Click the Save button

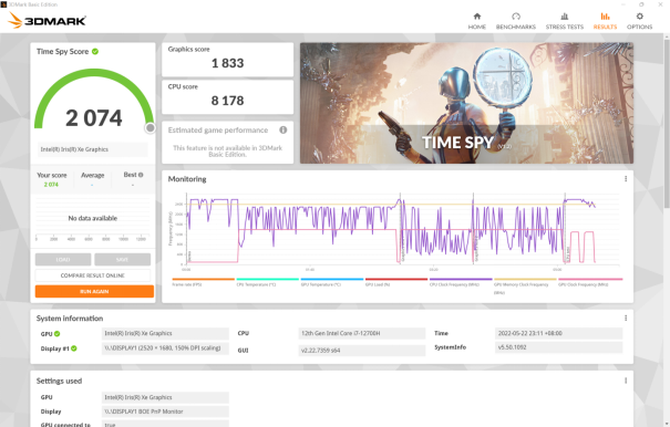[x=122, y=259]
